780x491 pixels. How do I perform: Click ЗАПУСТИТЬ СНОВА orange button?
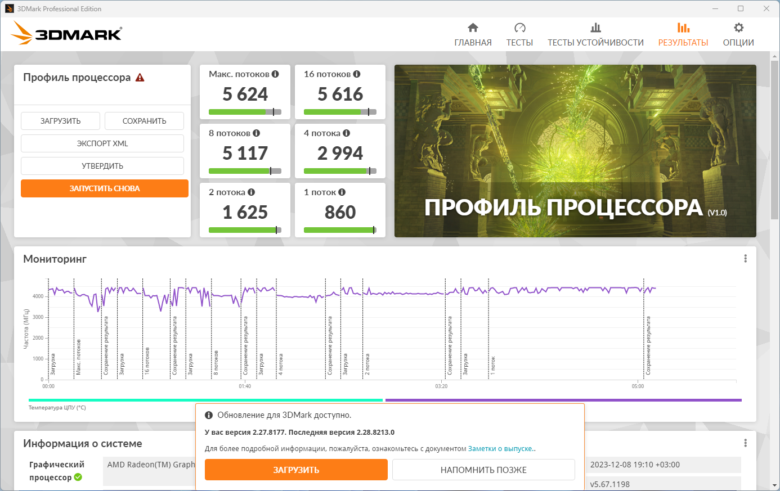pyautogui.click(x=104, y=189)
